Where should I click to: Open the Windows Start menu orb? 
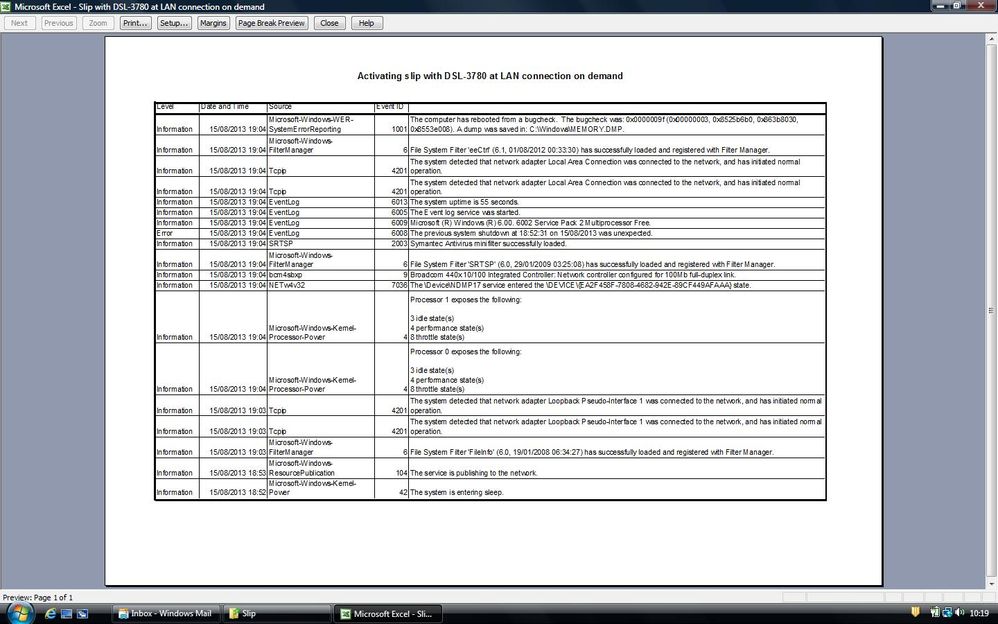(19, 613)
